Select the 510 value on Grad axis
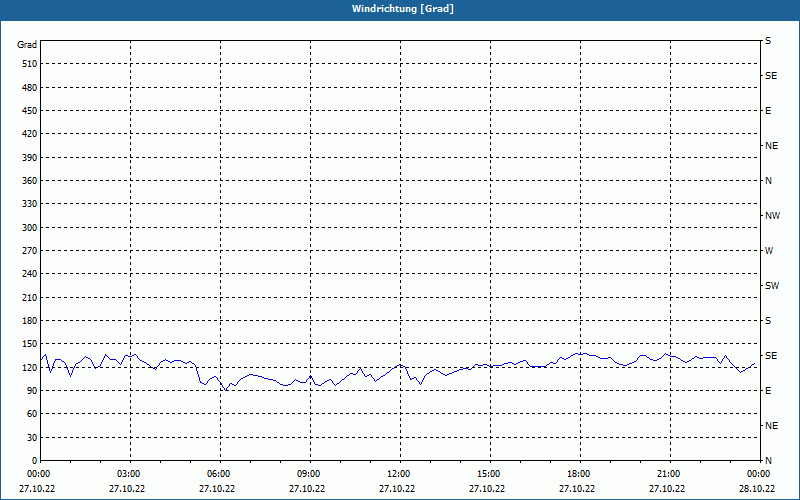 coord(29,64)
